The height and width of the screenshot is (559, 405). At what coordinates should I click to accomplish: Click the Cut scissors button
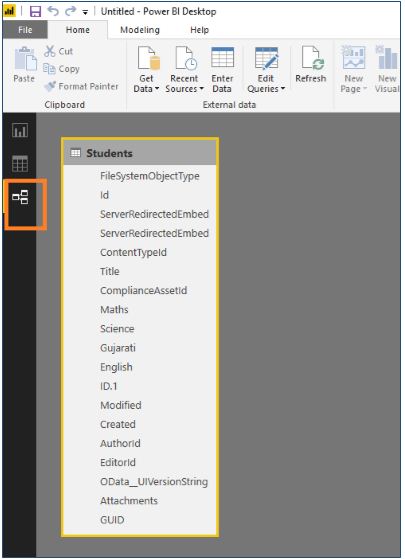59,51
